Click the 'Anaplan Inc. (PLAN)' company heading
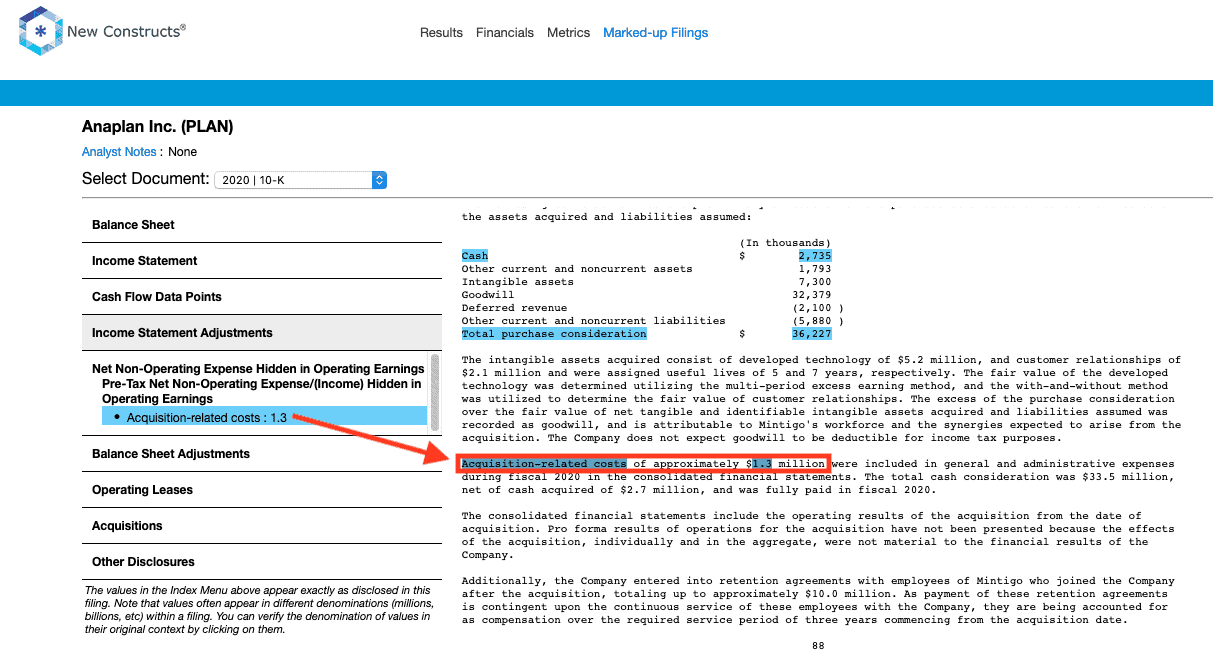 (158, 127)
